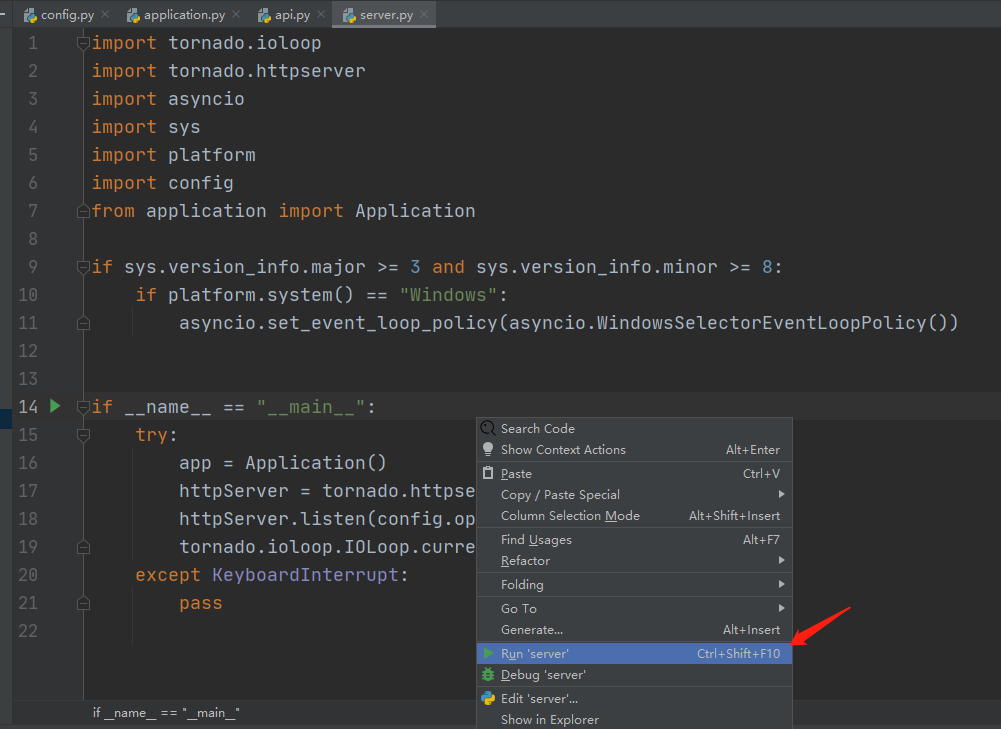The height and width of the screenshot is (729, 1001).
Task: Choose Generate... from the context menu
Action: tap(634, 629)
